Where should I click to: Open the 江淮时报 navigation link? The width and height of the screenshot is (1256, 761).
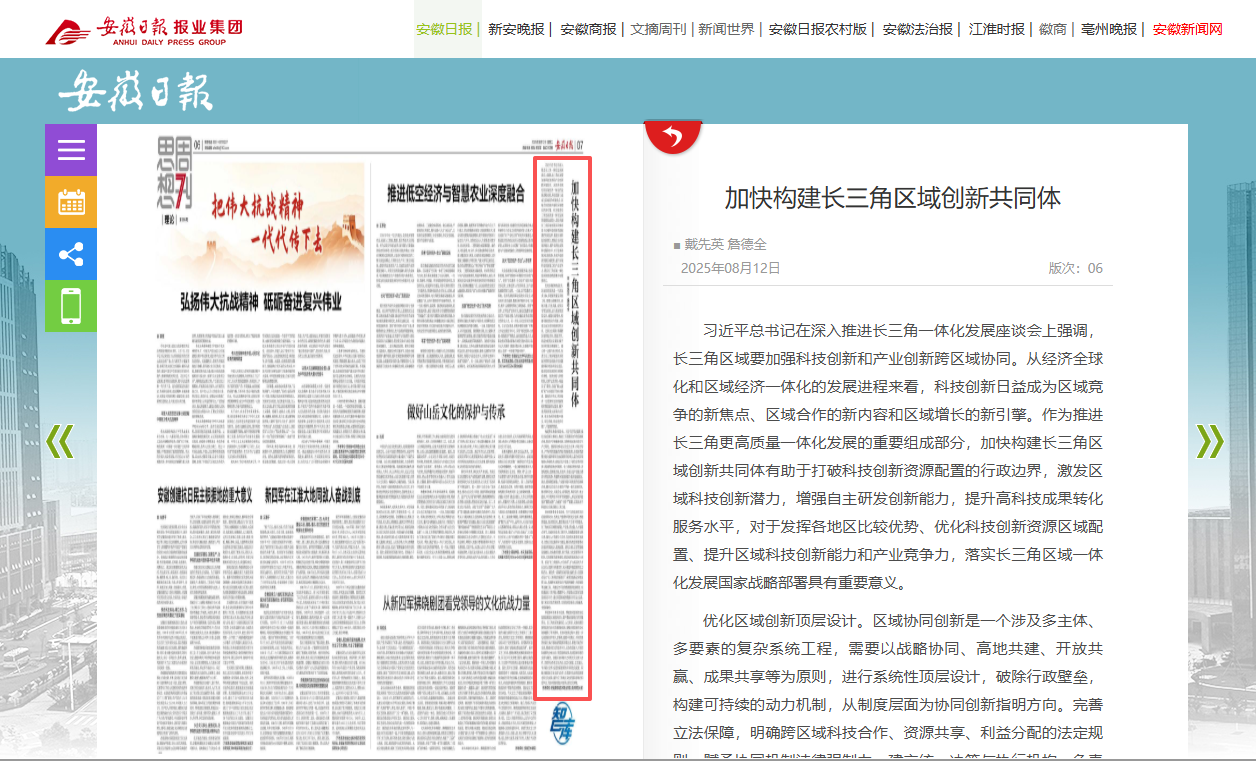click(x=996, y=29)
